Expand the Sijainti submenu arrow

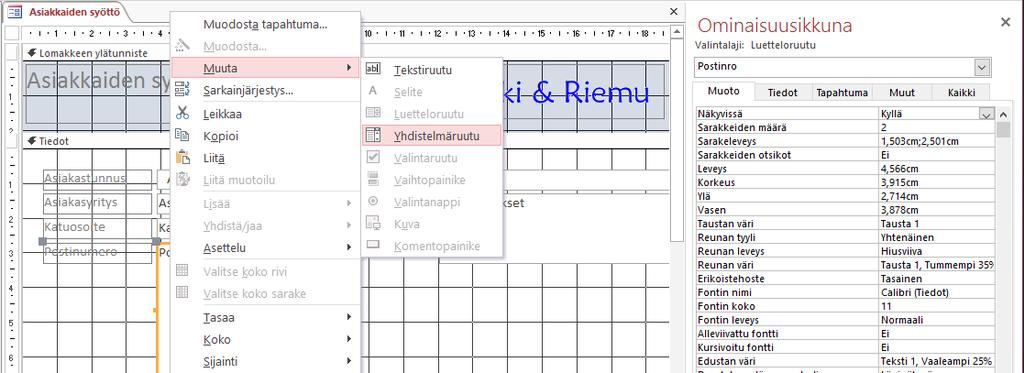pyautogui.click(x=349, y=361)
